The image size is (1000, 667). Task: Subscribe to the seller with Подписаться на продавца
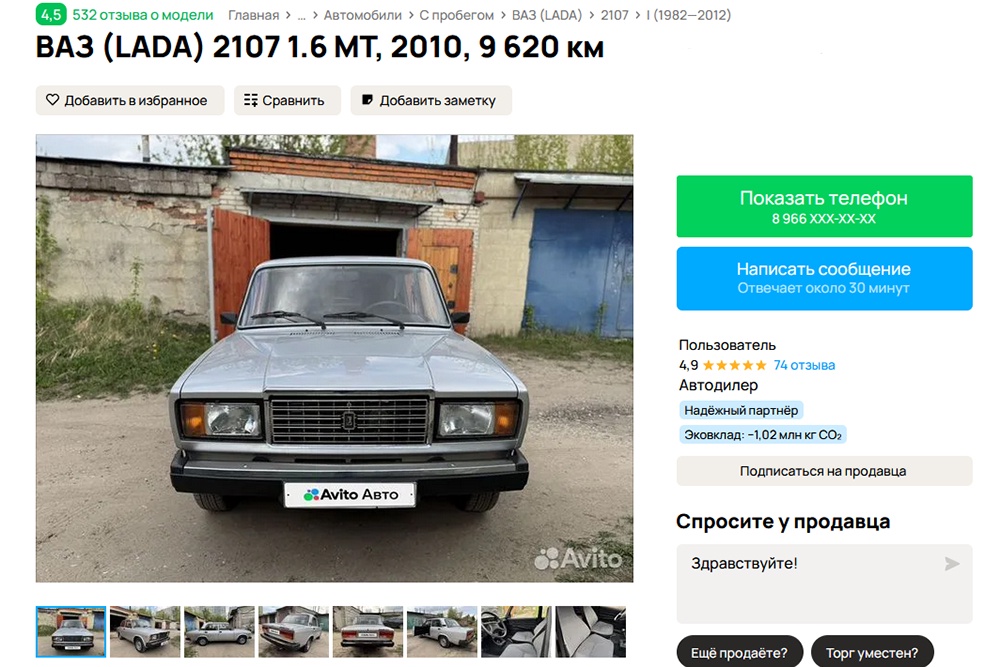[x=824, y=471]
